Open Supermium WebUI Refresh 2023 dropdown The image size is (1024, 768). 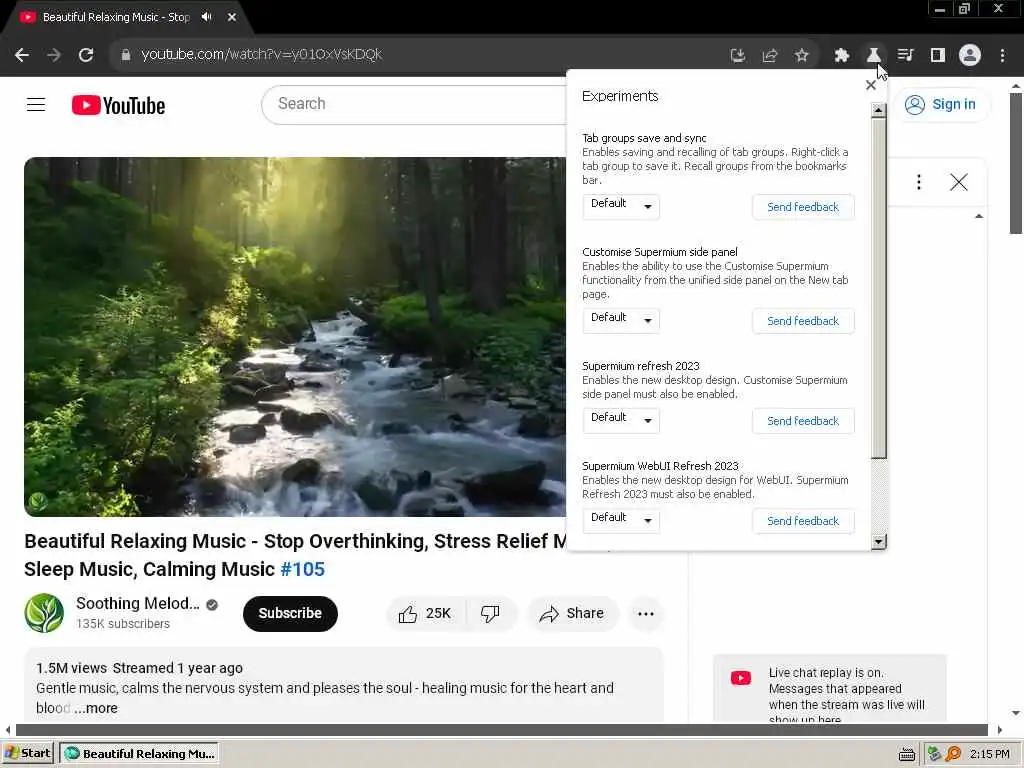coord(621,520)
